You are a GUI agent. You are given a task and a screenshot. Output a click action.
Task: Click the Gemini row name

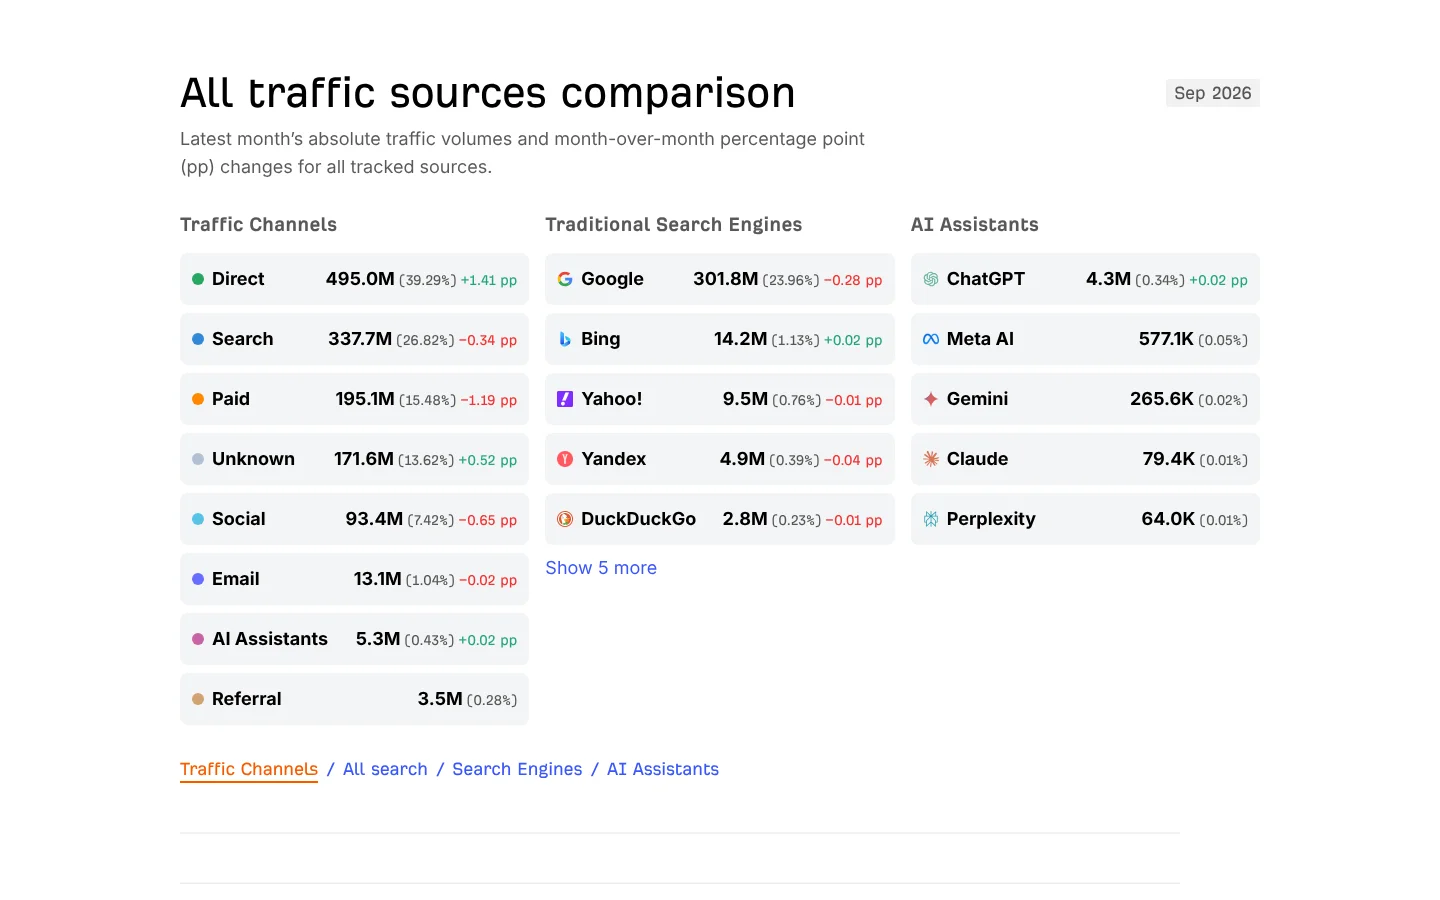(x=977, y=399)
